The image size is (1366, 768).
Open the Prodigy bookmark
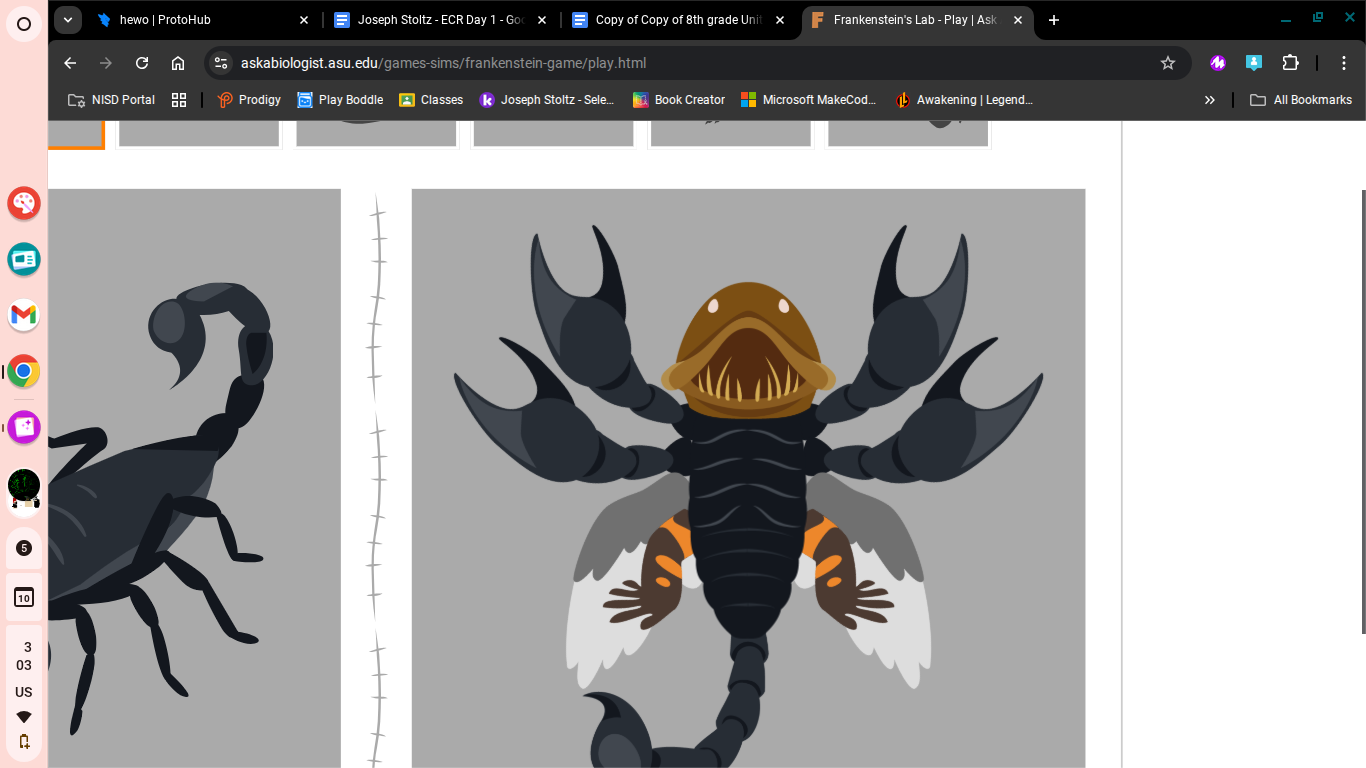(248, 99)
